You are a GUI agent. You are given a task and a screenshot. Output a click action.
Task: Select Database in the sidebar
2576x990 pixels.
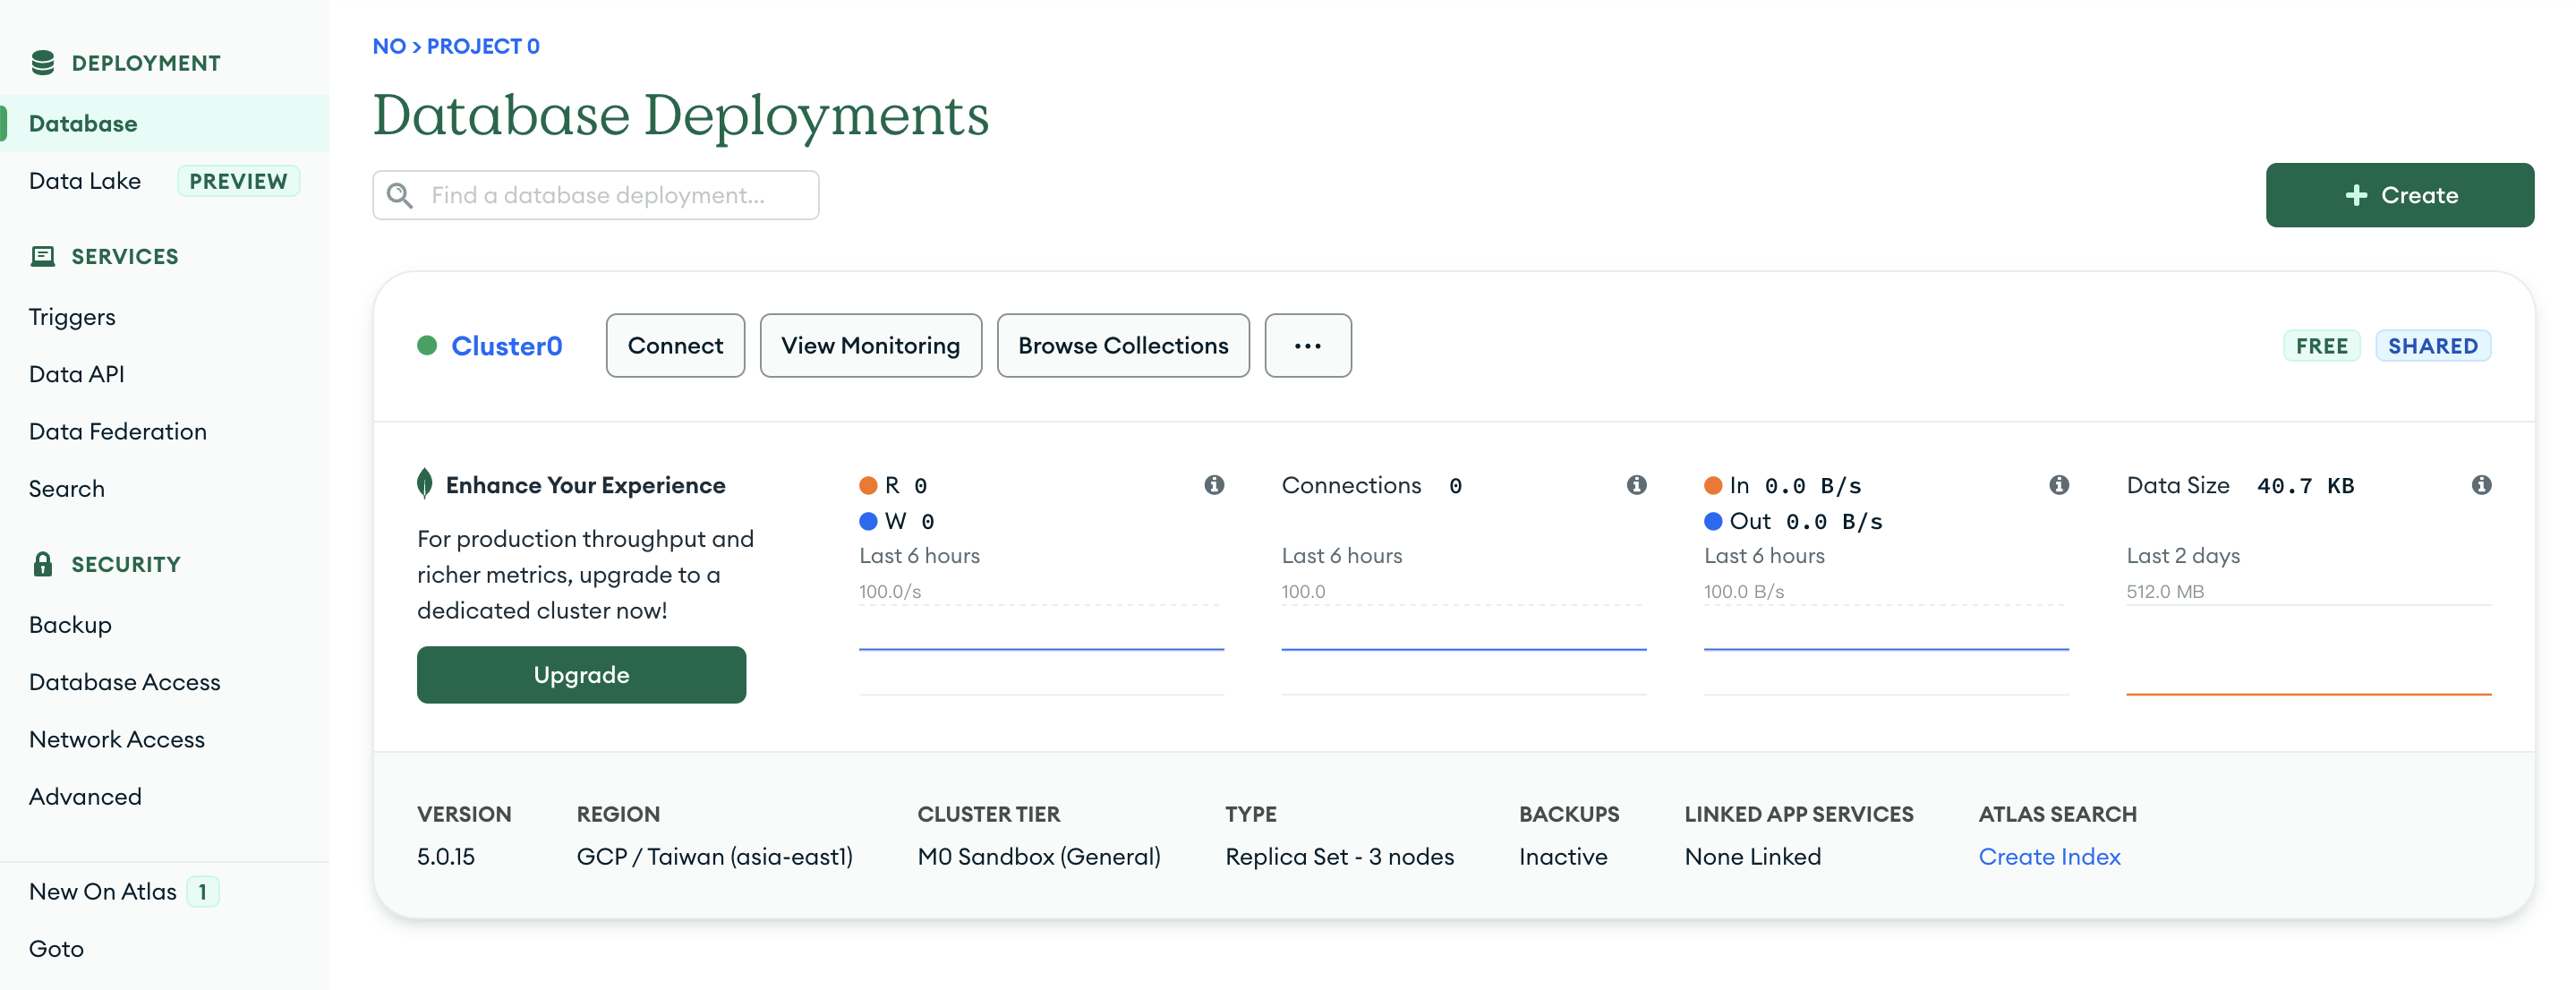coord(164,123)
